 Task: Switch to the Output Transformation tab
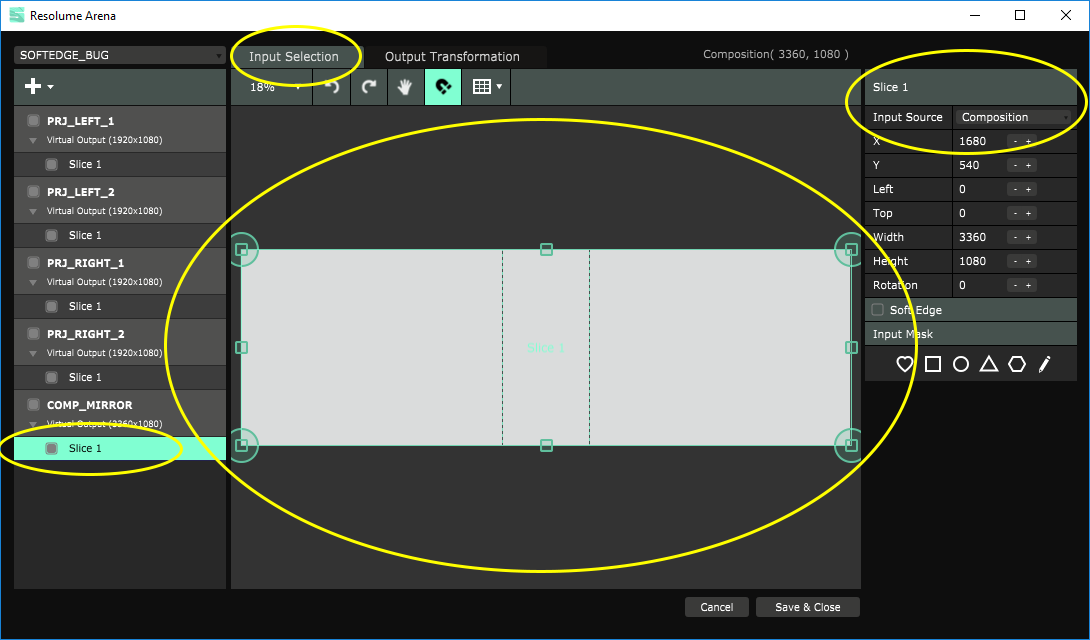(452, 57)
